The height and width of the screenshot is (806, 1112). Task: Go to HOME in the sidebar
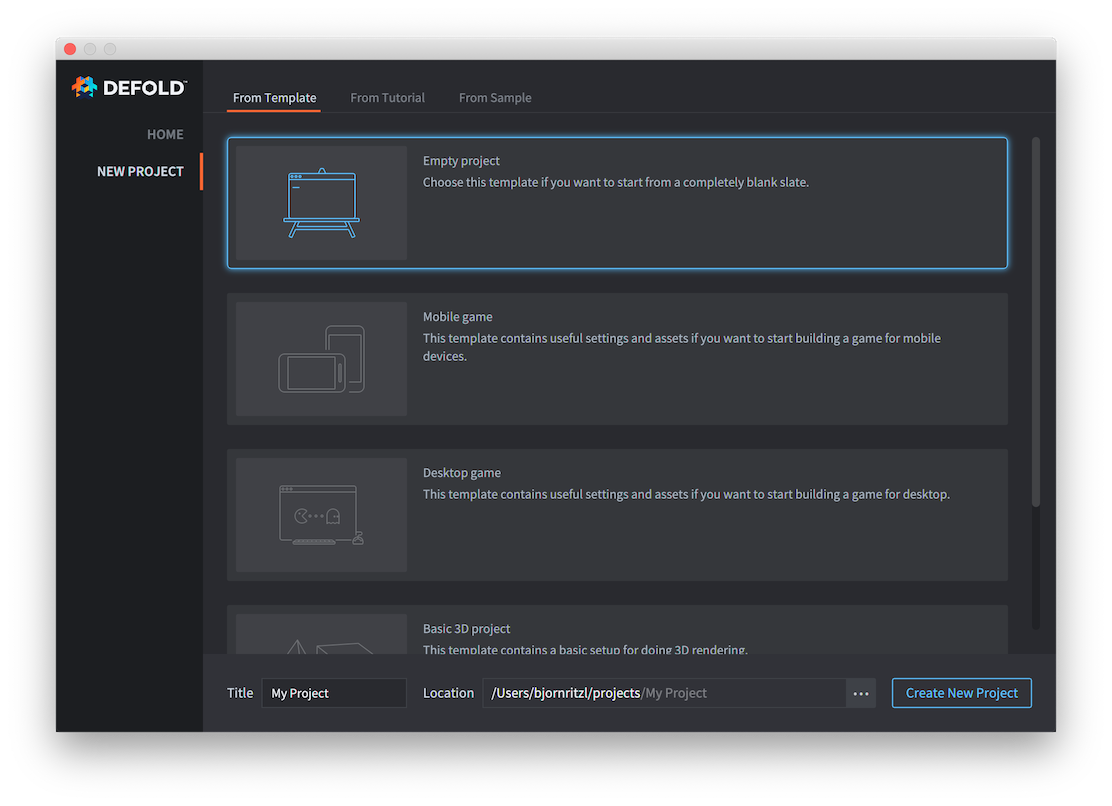[x=165, y=134]
